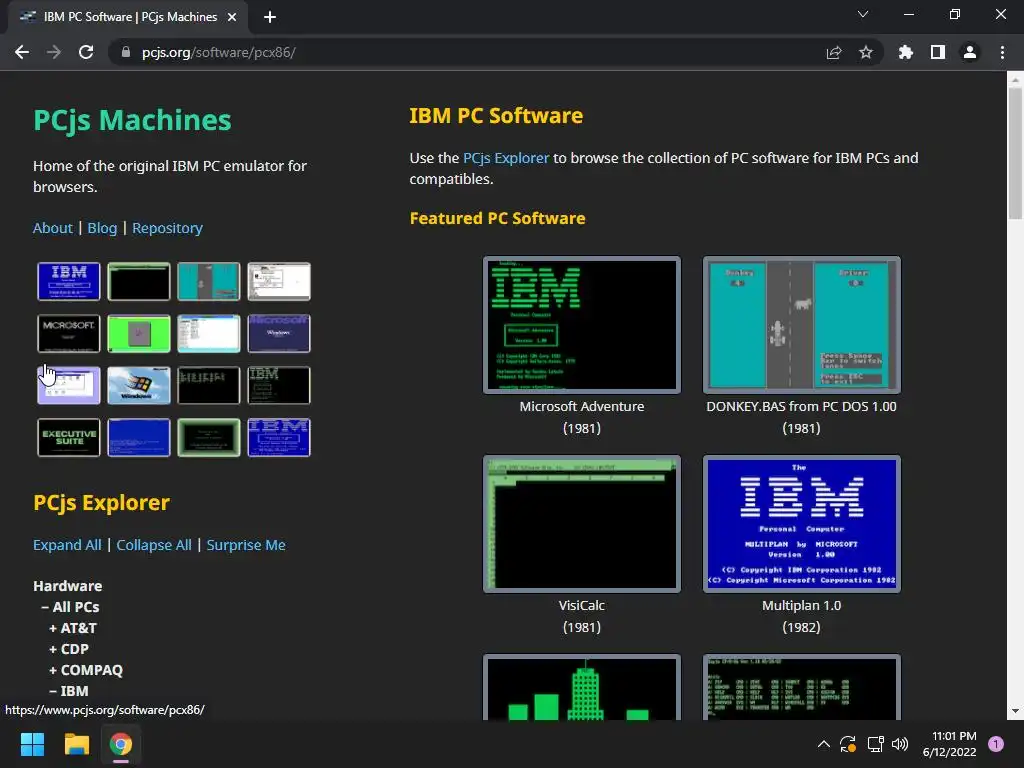Follow the PCjs Explorer link in text
The image size is (1024, 768).
[505, 158]
